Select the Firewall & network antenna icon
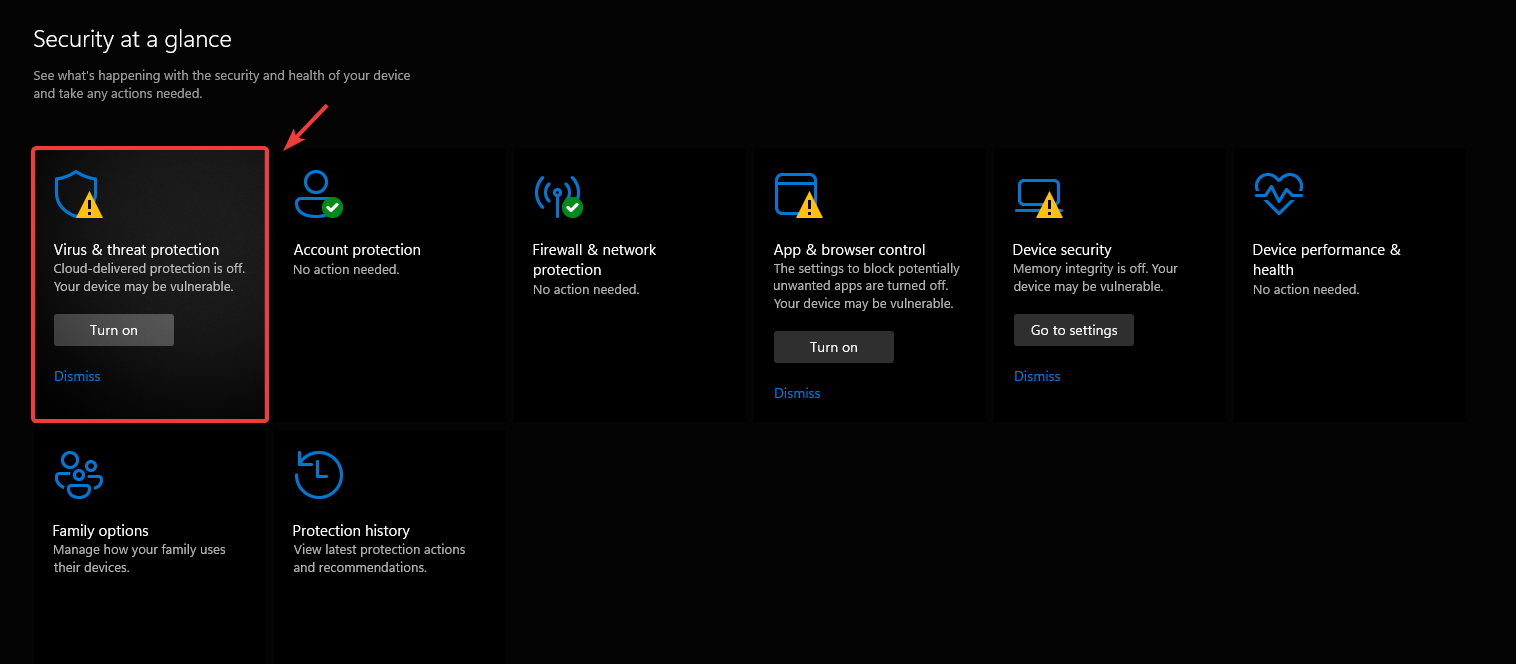This screenshot has width=1516, height=664. click(x=557, y=194)
